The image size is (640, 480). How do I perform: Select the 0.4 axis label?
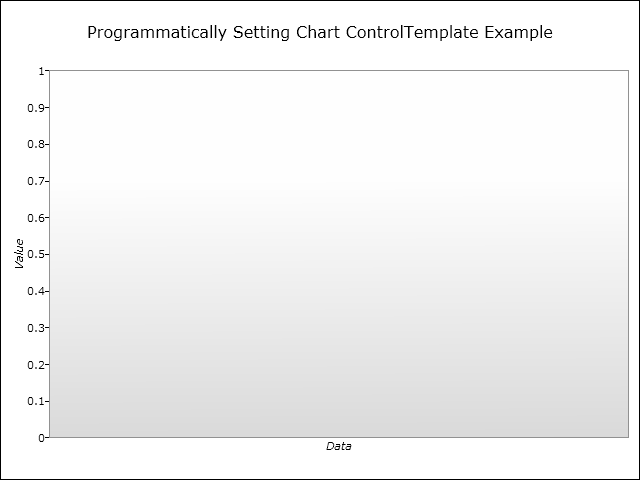[36, 291]
